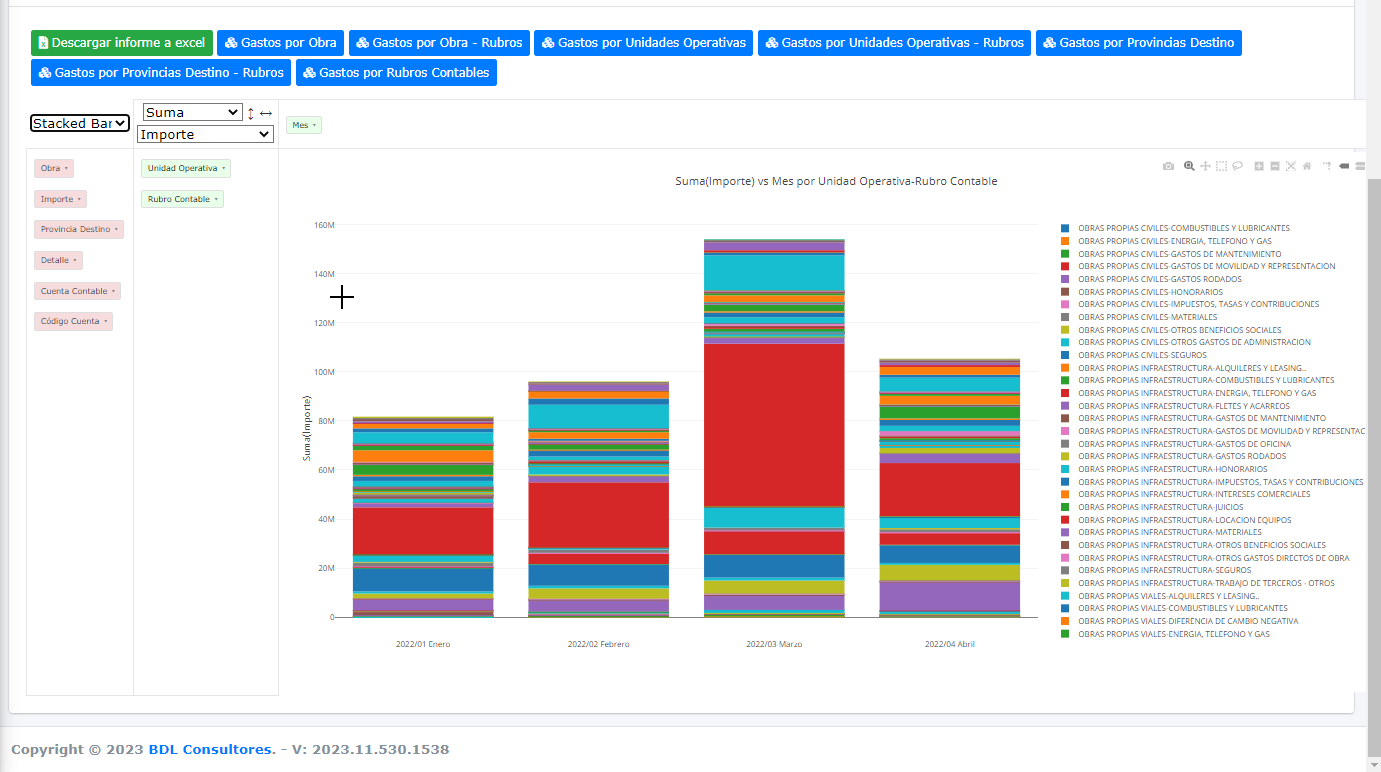Image resolution: width=1381 pixels, height=772 pixels.
Task: Click the Autoscale icon in chart toolbar
Action: pyautogui.click(x=1291, y=166)
